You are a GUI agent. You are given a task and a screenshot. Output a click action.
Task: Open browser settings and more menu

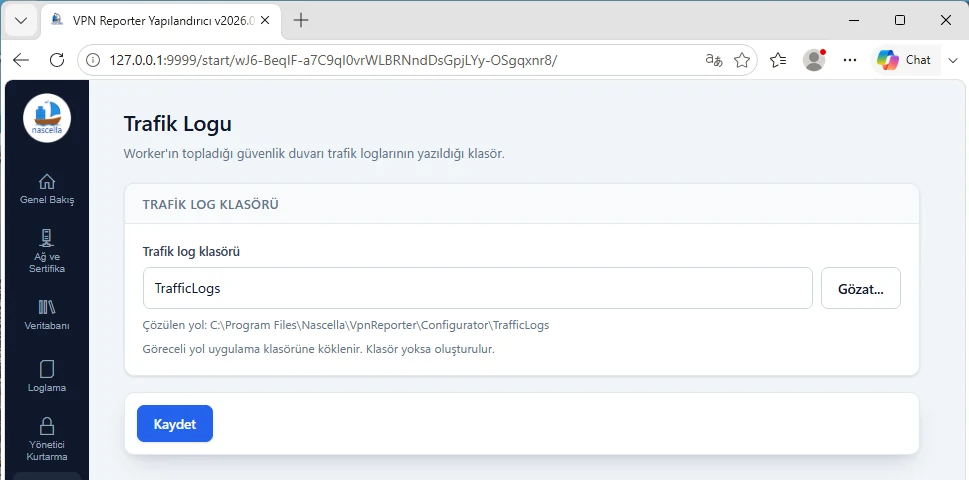[850, 60]
